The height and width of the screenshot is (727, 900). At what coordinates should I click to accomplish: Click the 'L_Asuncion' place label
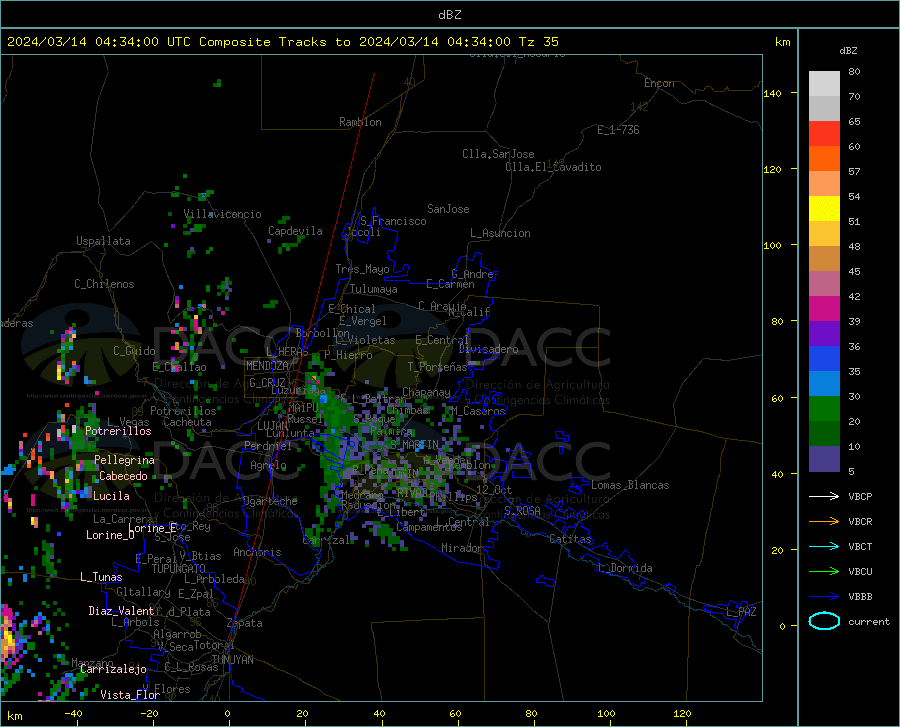tap(500, 233)
